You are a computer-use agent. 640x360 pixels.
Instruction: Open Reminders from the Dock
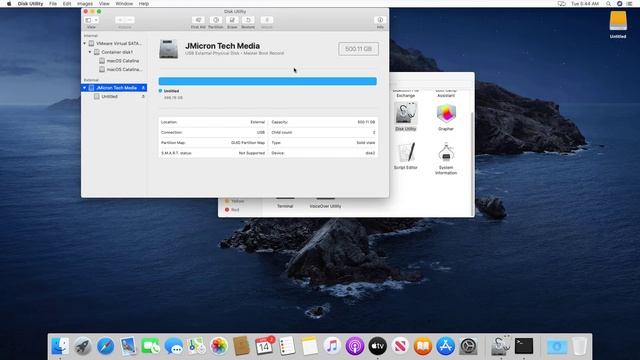pos(287,346)
